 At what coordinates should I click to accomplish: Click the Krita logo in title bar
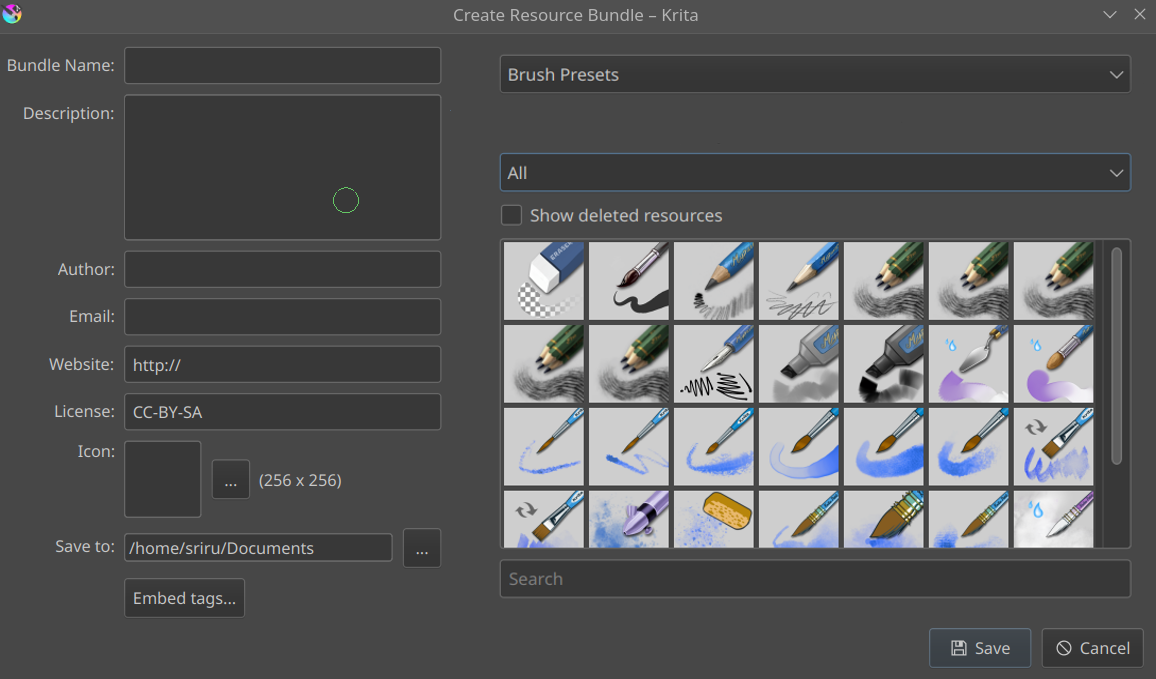coord(12,14)
